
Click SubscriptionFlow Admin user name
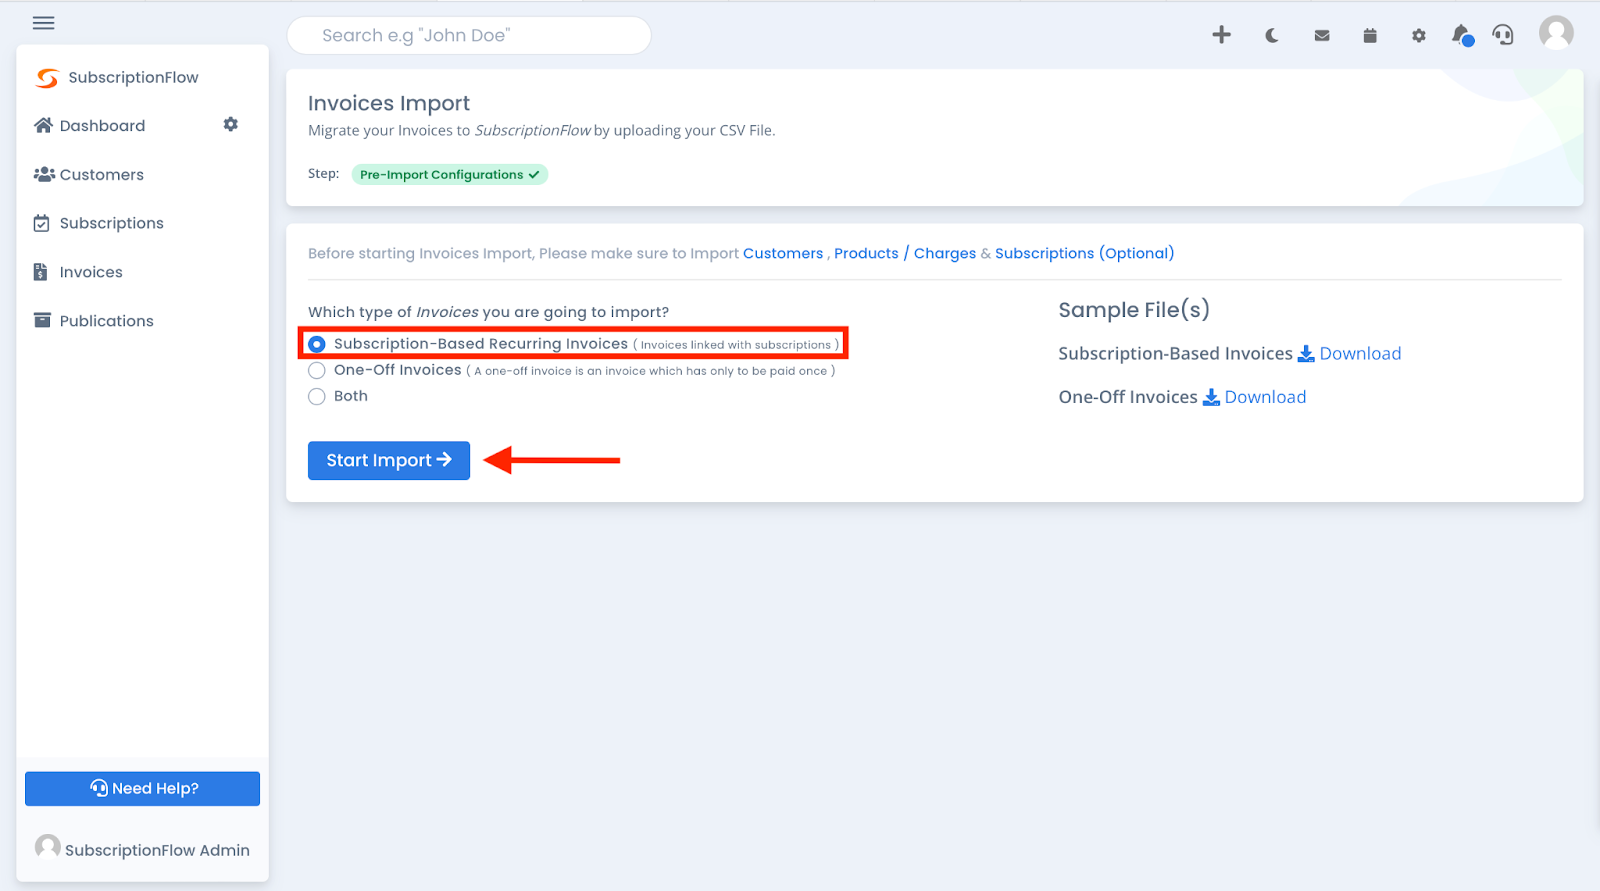pyautogui.click(x=157, y=850)
